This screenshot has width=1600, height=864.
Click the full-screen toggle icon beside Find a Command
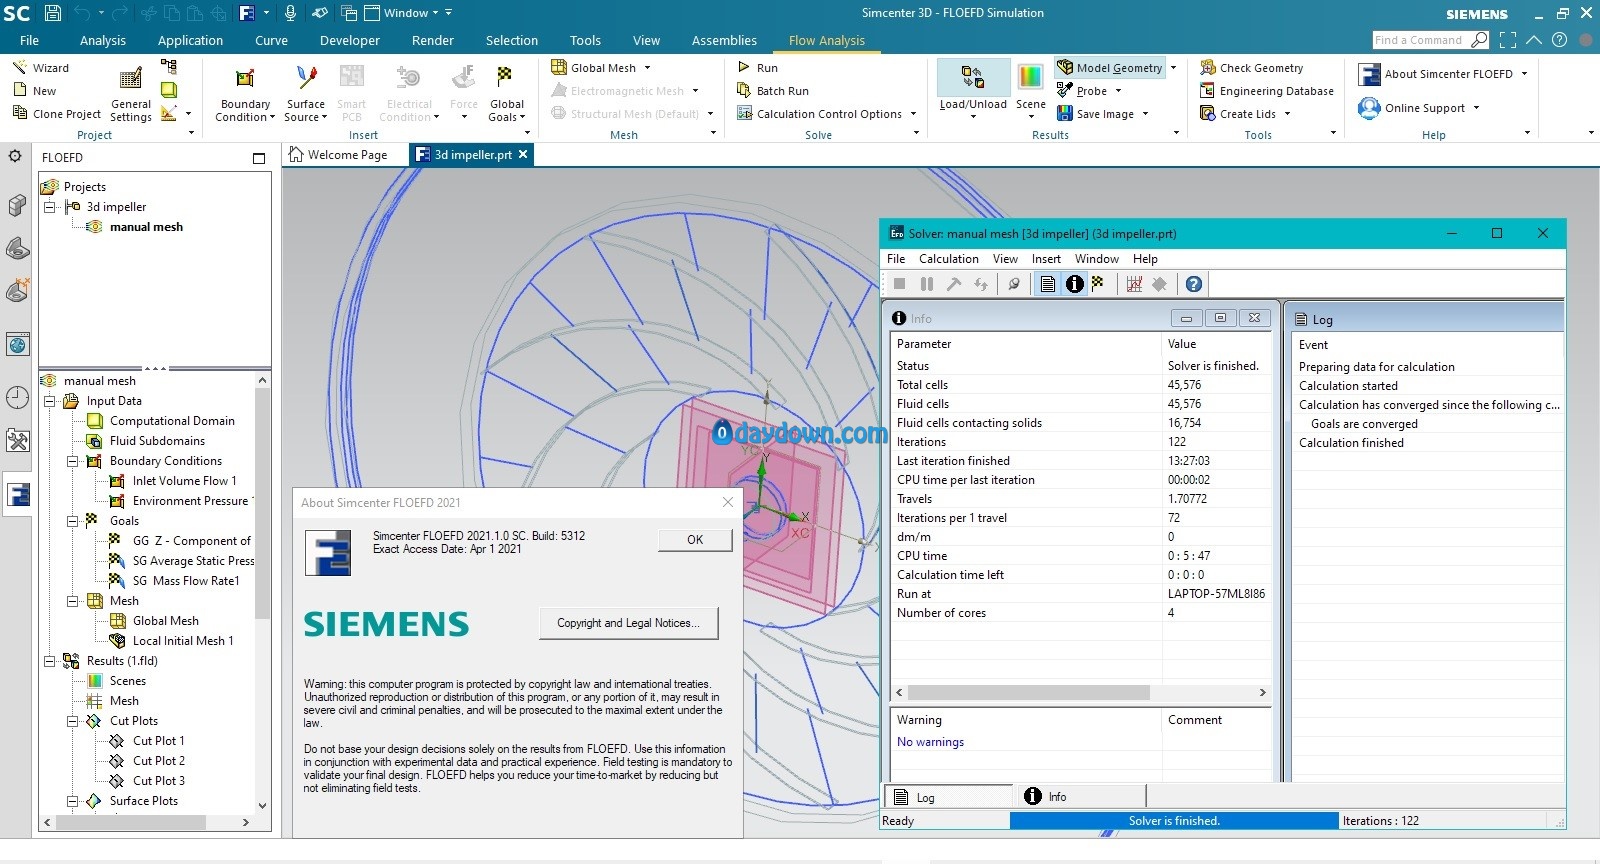click(1508, 40)
